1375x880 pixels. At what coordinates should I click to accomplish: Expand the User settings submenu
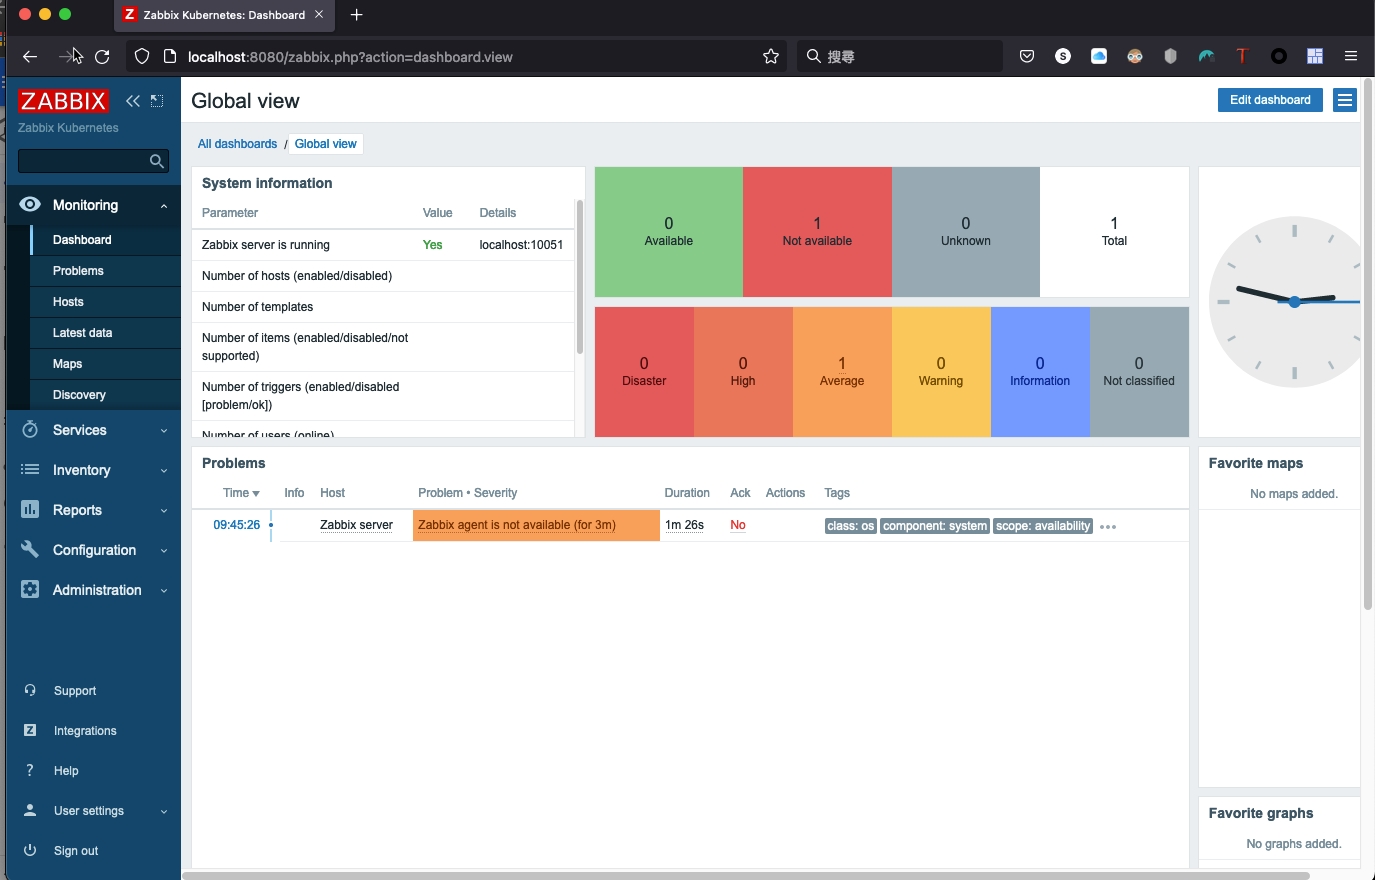[x=164, y=811]
